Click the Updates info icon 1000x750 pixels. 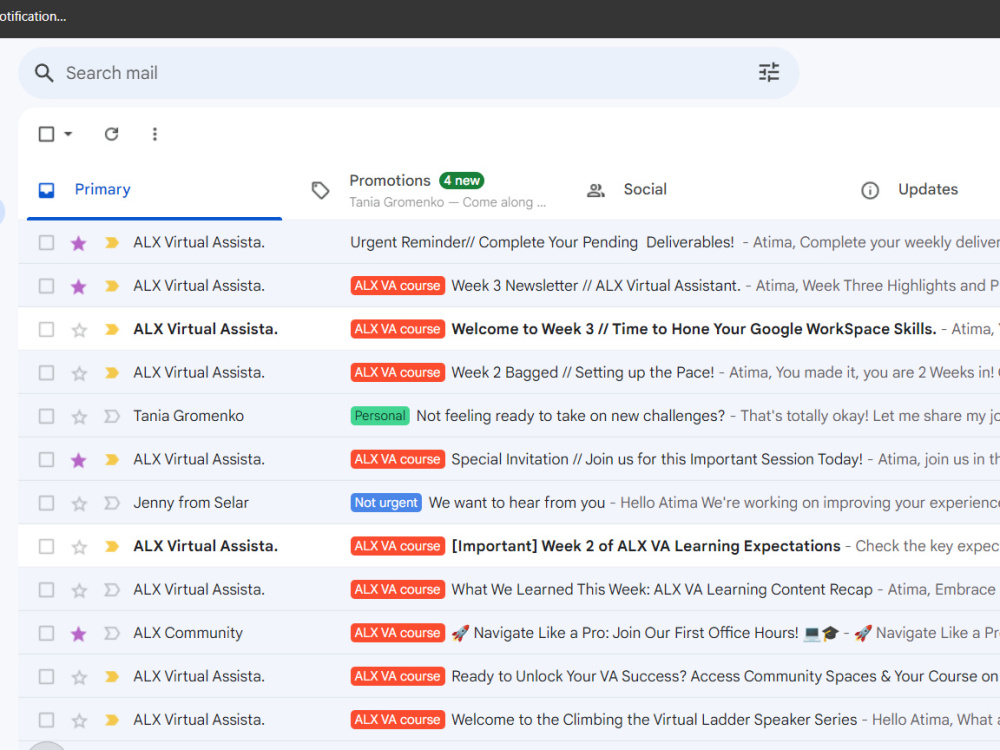[x=870, y=190]
